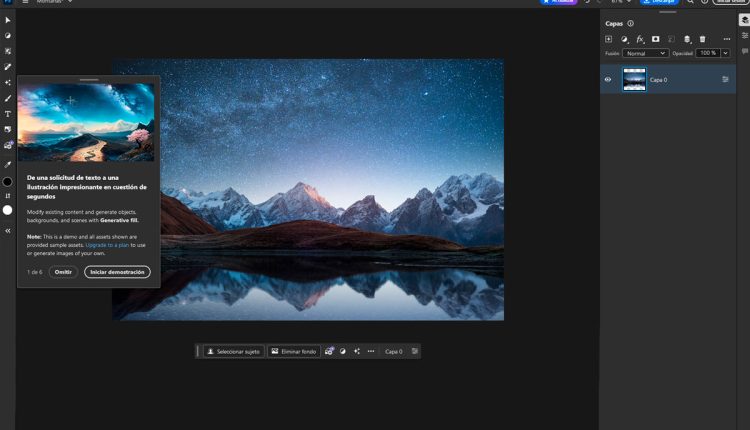The width and height of the screenshot is (750, 430).
Task: Add a layer mask in Capas panel
Action: pyautogui.click(x=656, y=39)
